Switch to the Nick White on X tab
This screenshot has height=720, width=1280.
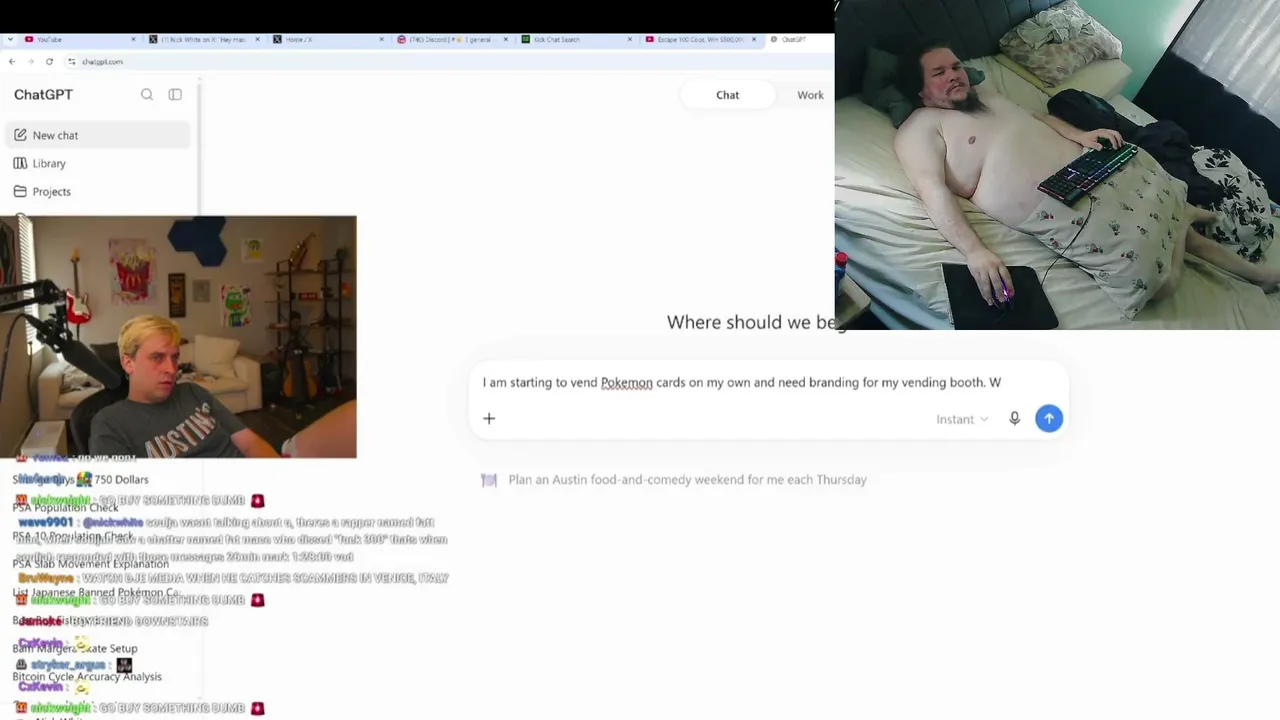(x=204, y=39)
